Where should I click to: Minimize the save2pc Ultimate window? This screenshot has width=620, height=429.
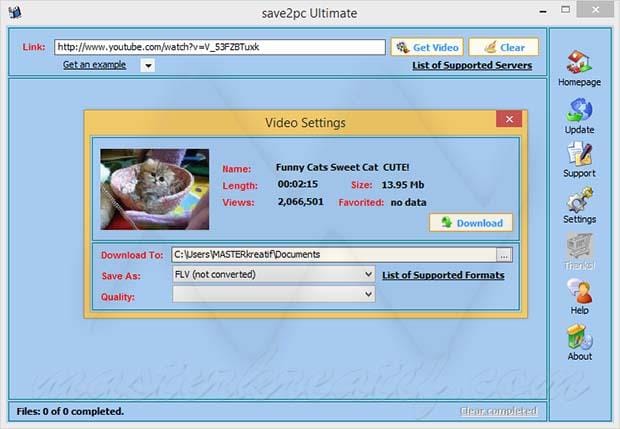[x=543, y=11]
